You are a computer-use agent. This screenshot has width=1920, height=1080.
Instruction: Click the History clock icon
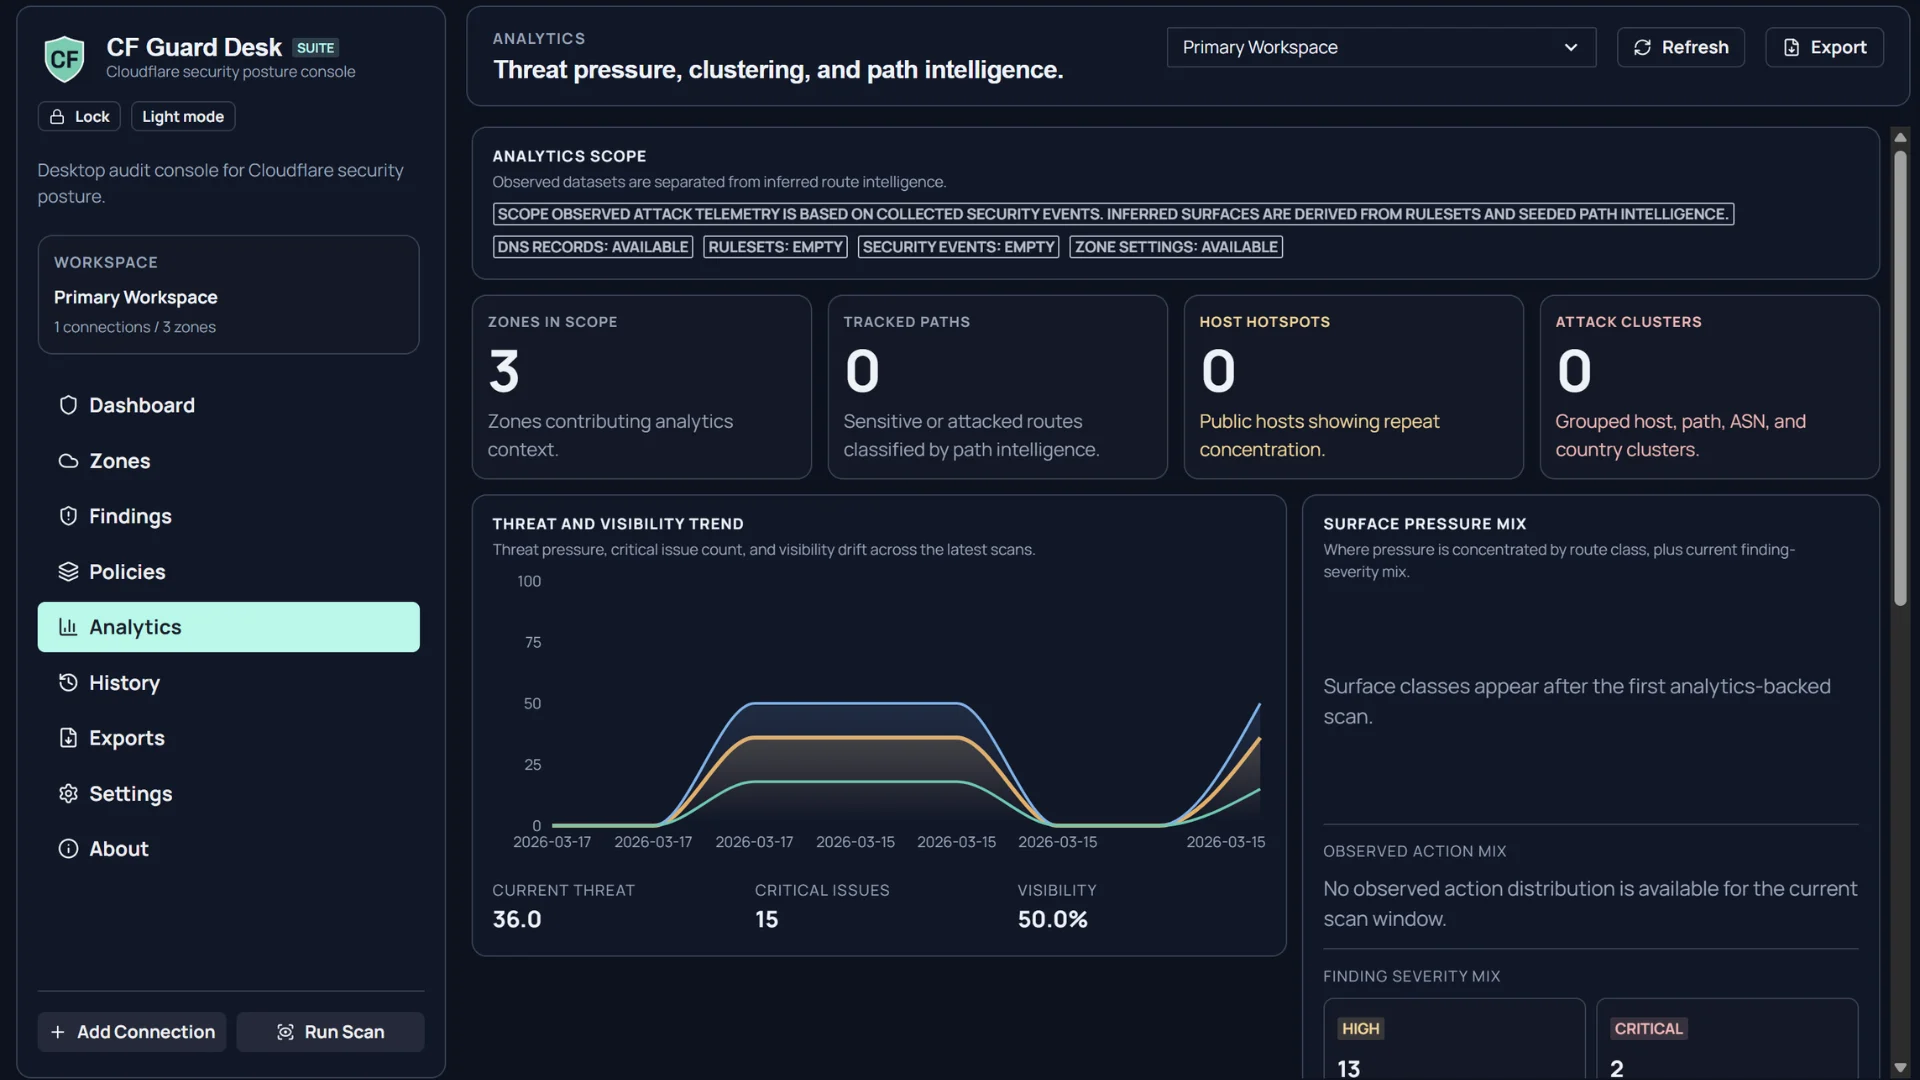tap(68, 683)
